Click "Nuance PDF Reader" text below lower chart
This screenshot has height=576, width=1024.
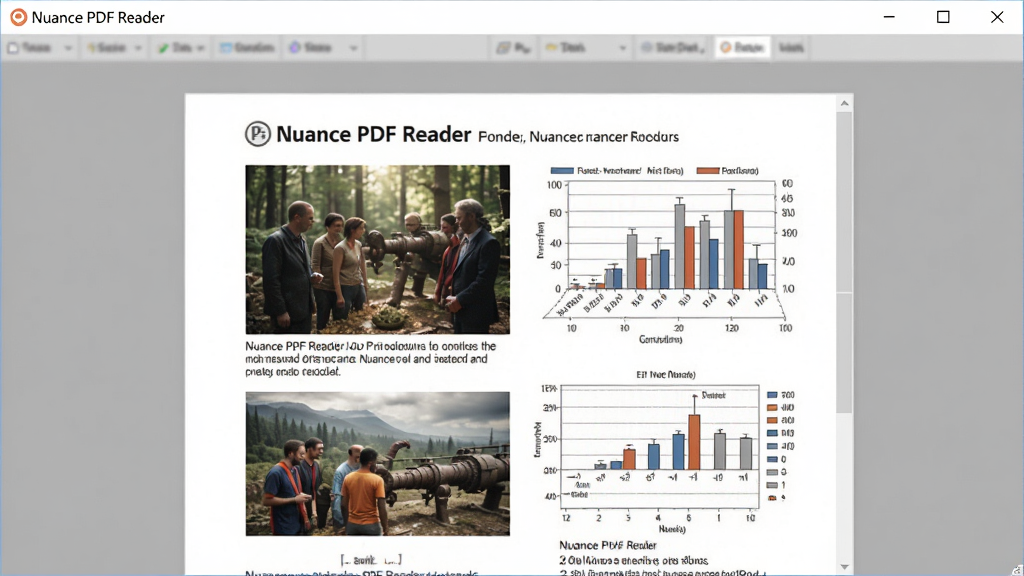point(608,545)
